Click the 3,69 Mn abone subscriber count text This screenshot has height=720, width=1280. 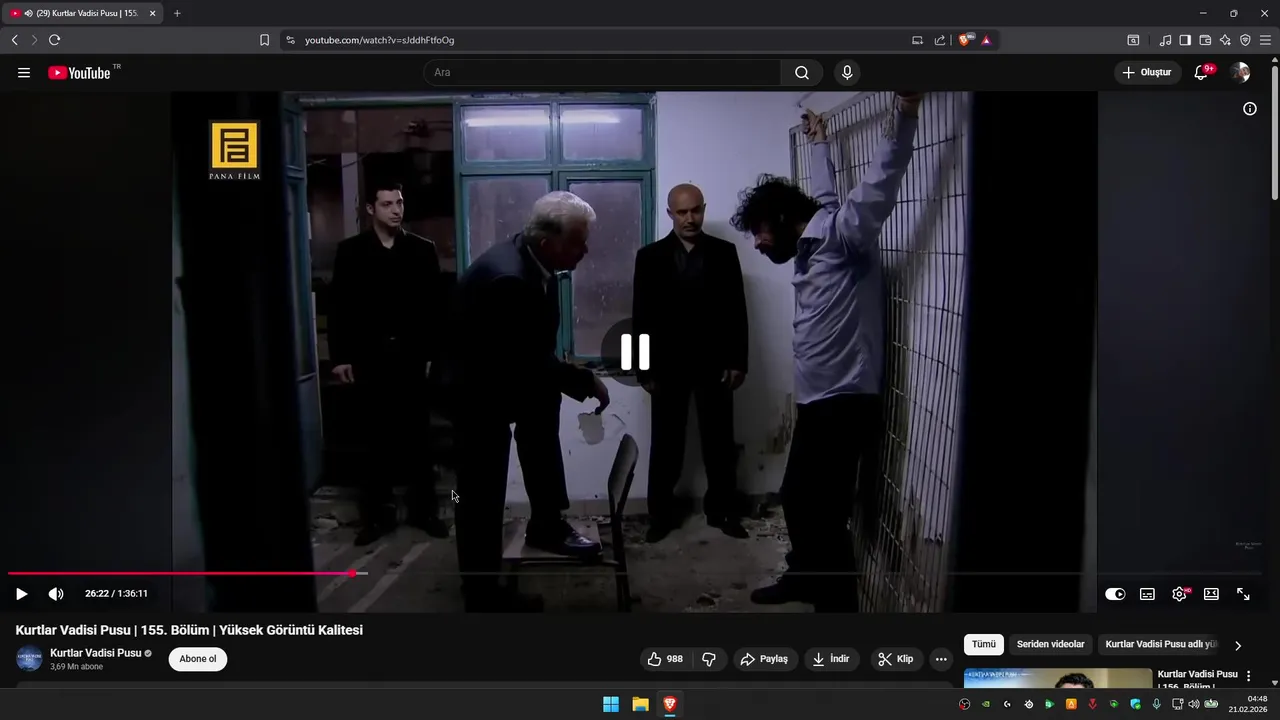(x=77, y=667)
